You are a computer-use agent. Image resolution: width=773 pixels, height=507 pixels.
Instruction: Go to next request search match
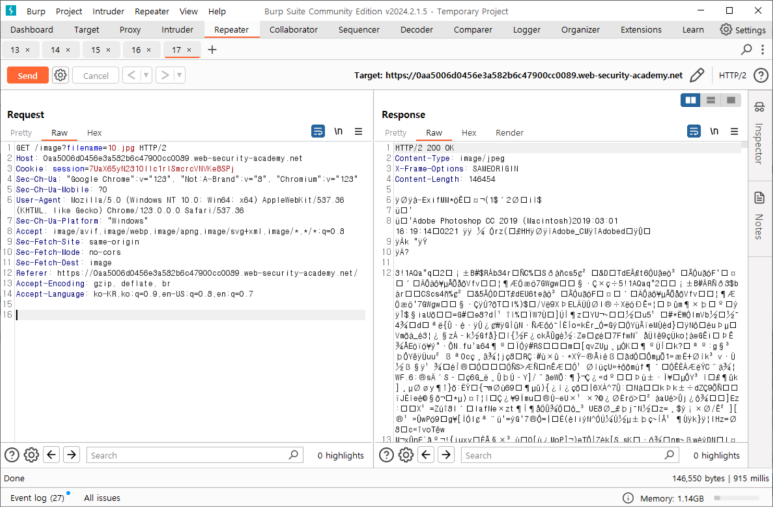coord(72,455)
